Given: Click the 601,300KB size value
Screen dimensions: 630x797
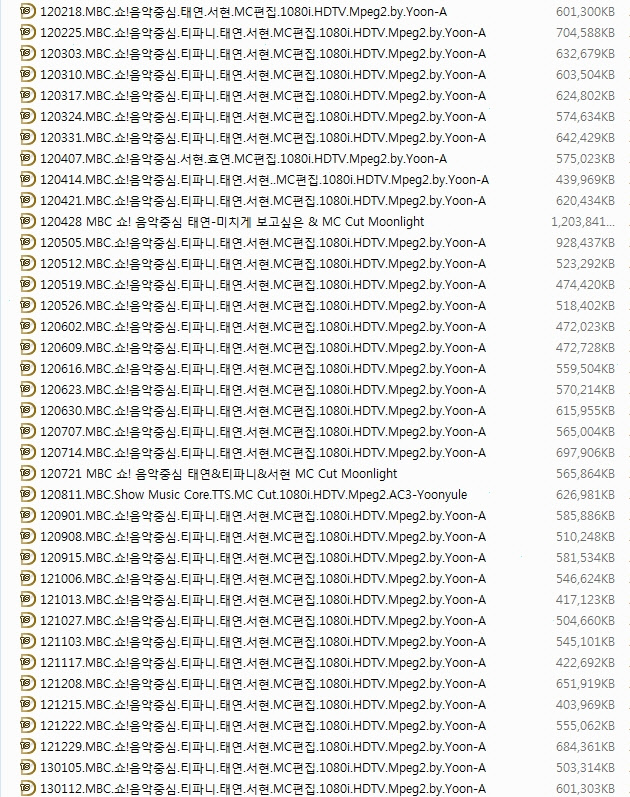Looking at the screenshot, I should point(585,11).
